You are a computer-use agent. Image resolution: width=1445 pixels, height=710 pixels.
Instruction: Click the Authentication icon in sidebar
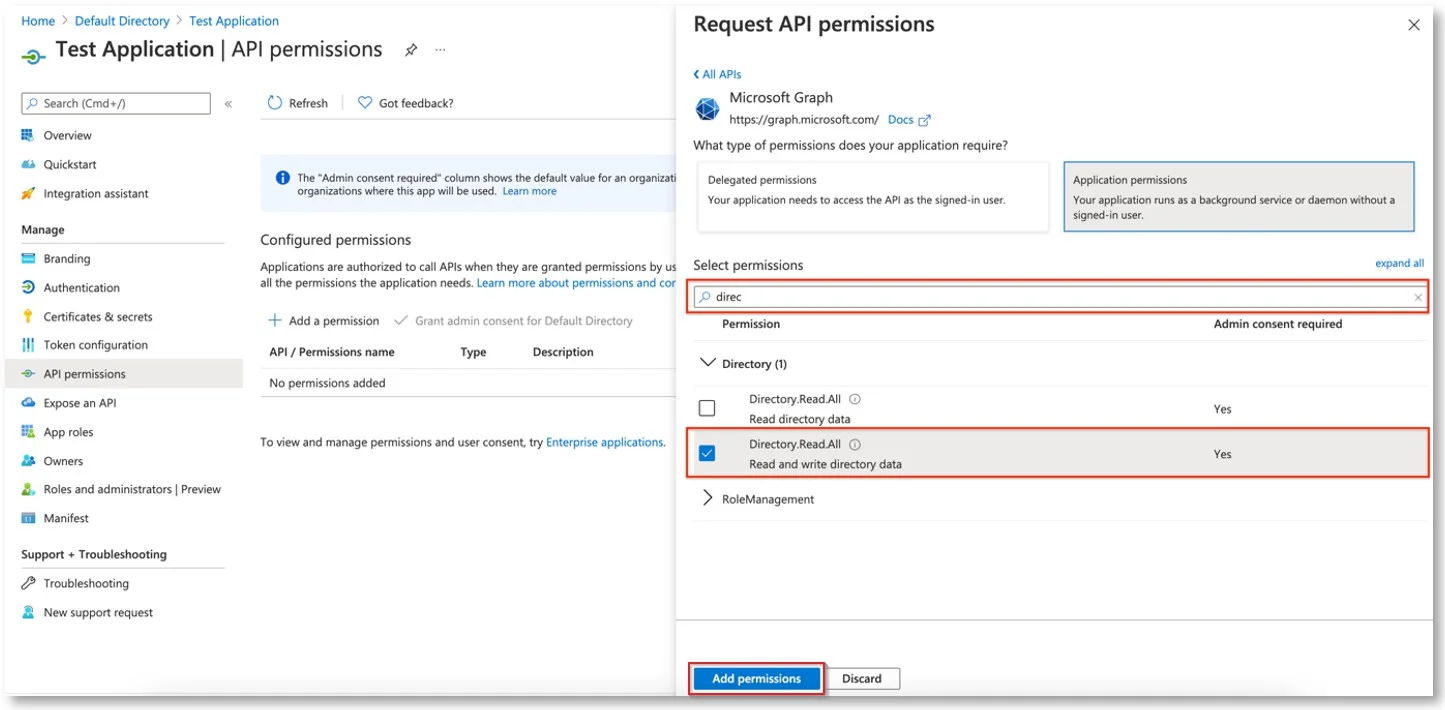tap(28, 287)
